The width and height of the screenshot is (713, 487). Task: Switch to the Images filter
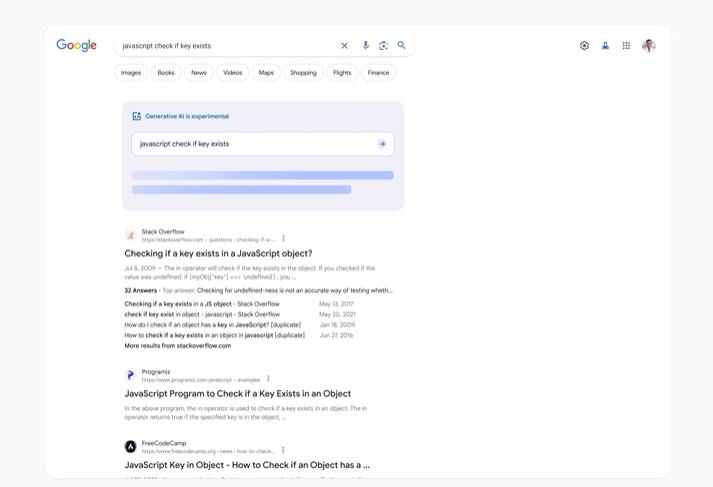[131, 73]
